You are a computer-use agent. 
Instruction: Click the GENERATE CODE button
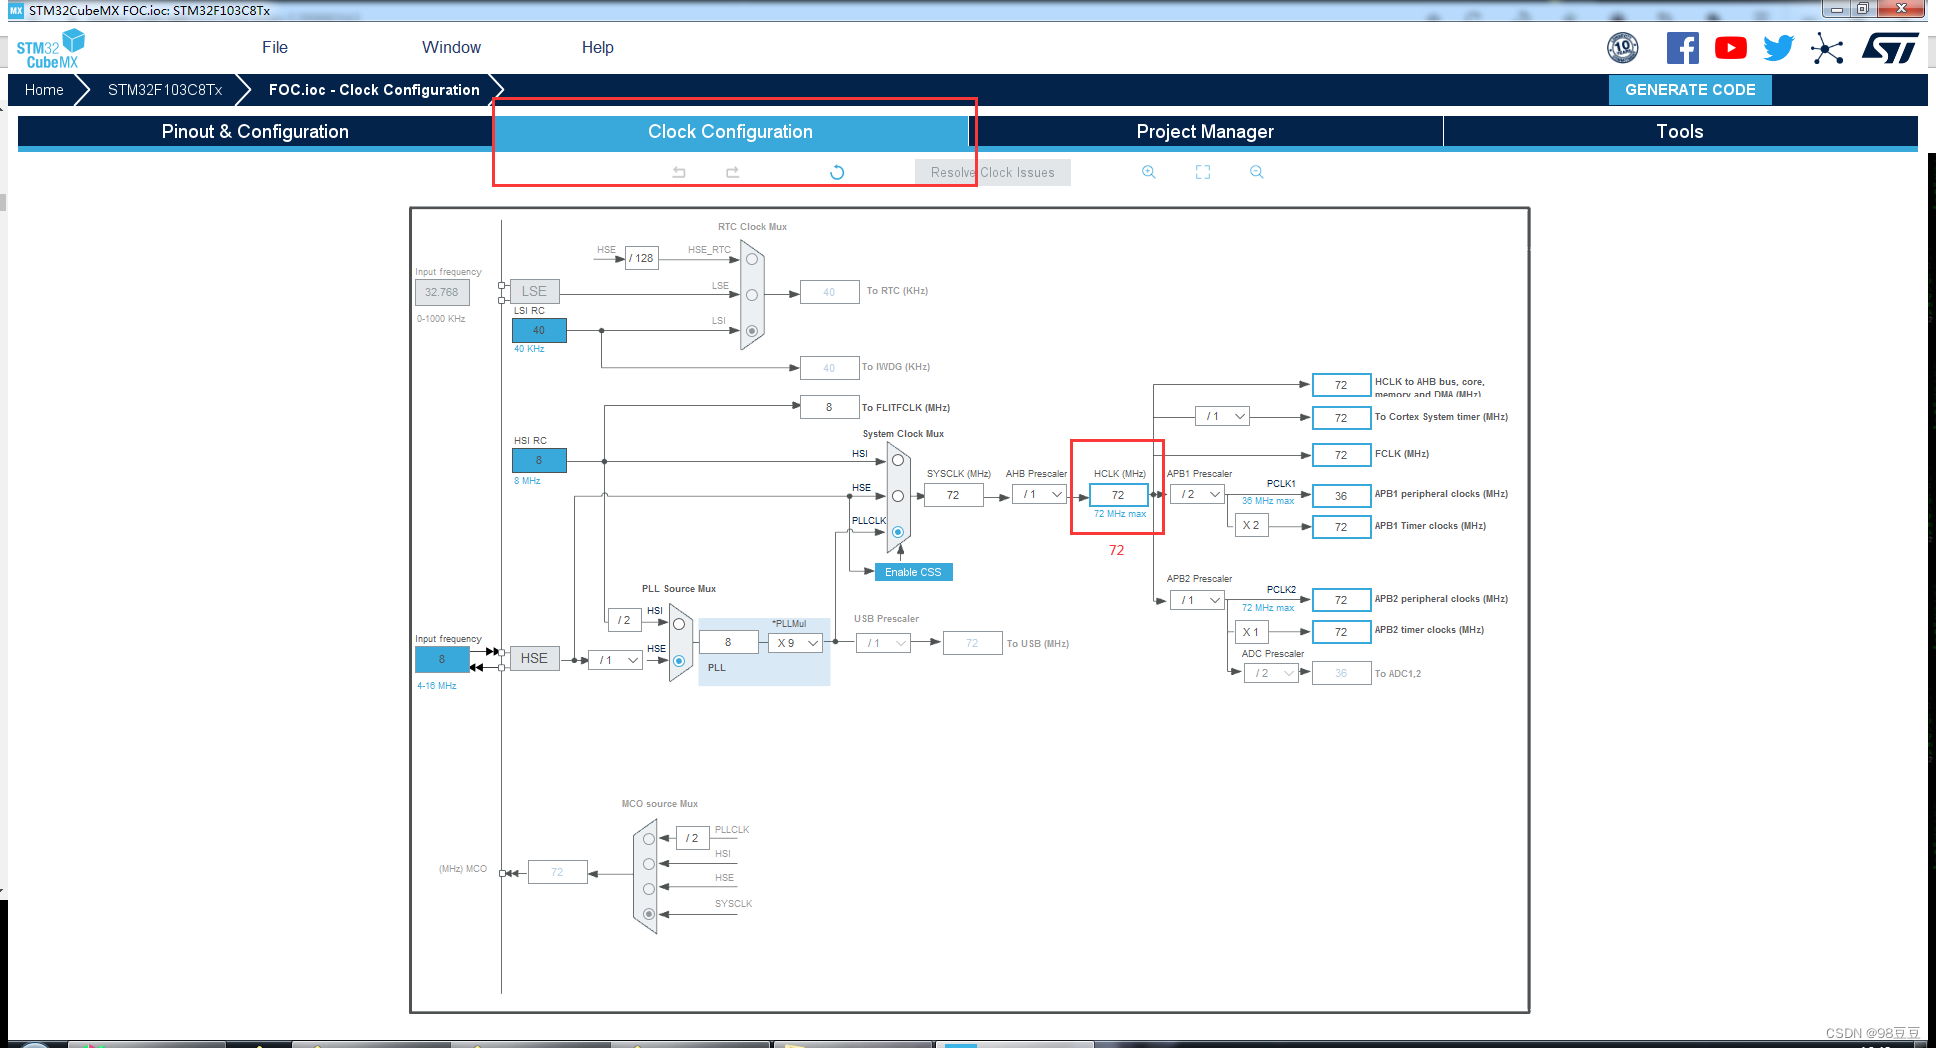(1690, 90)
